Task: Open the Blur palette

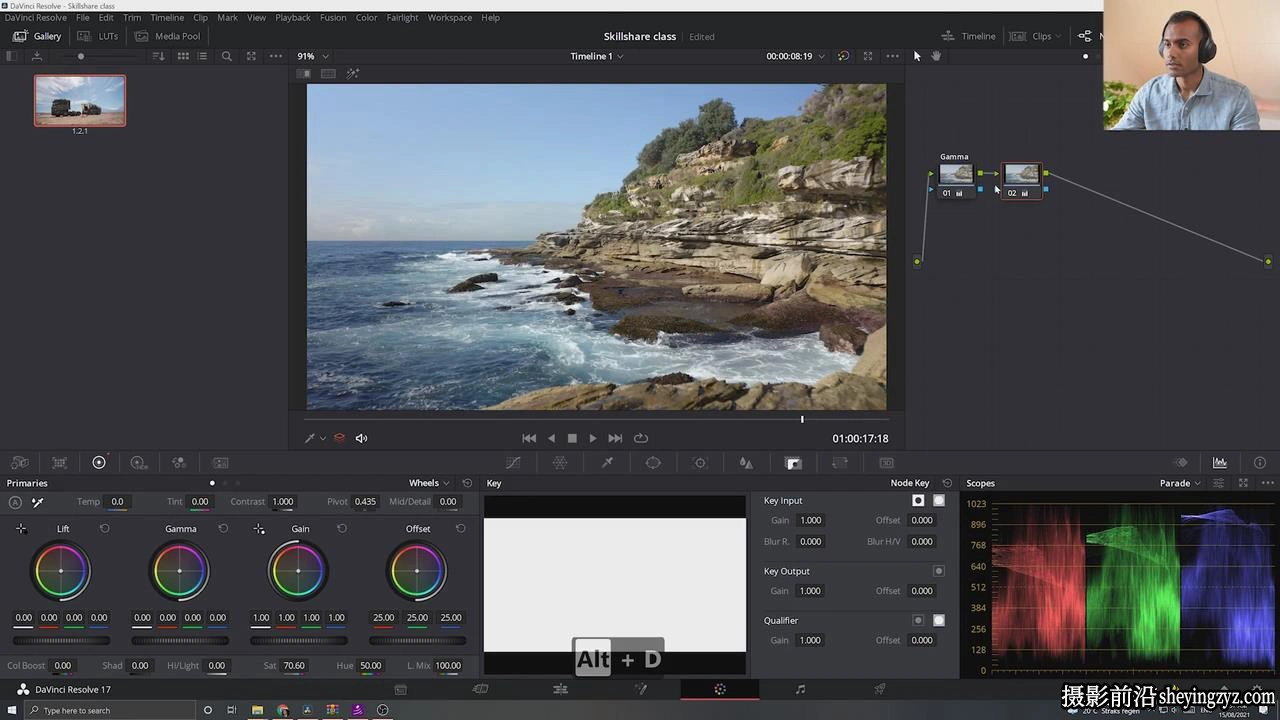Action: point(746,463)
